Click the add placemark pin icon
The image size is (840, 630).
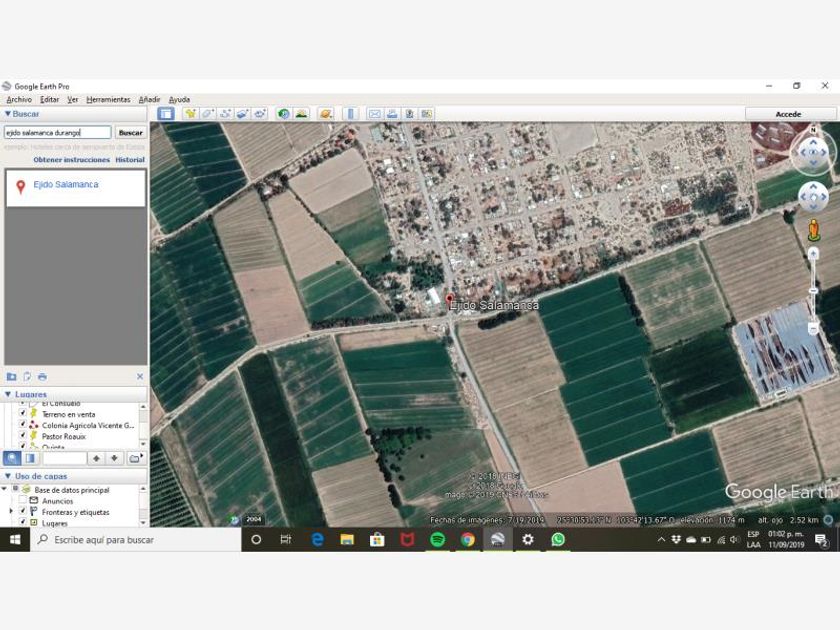(x=191, y=114)
